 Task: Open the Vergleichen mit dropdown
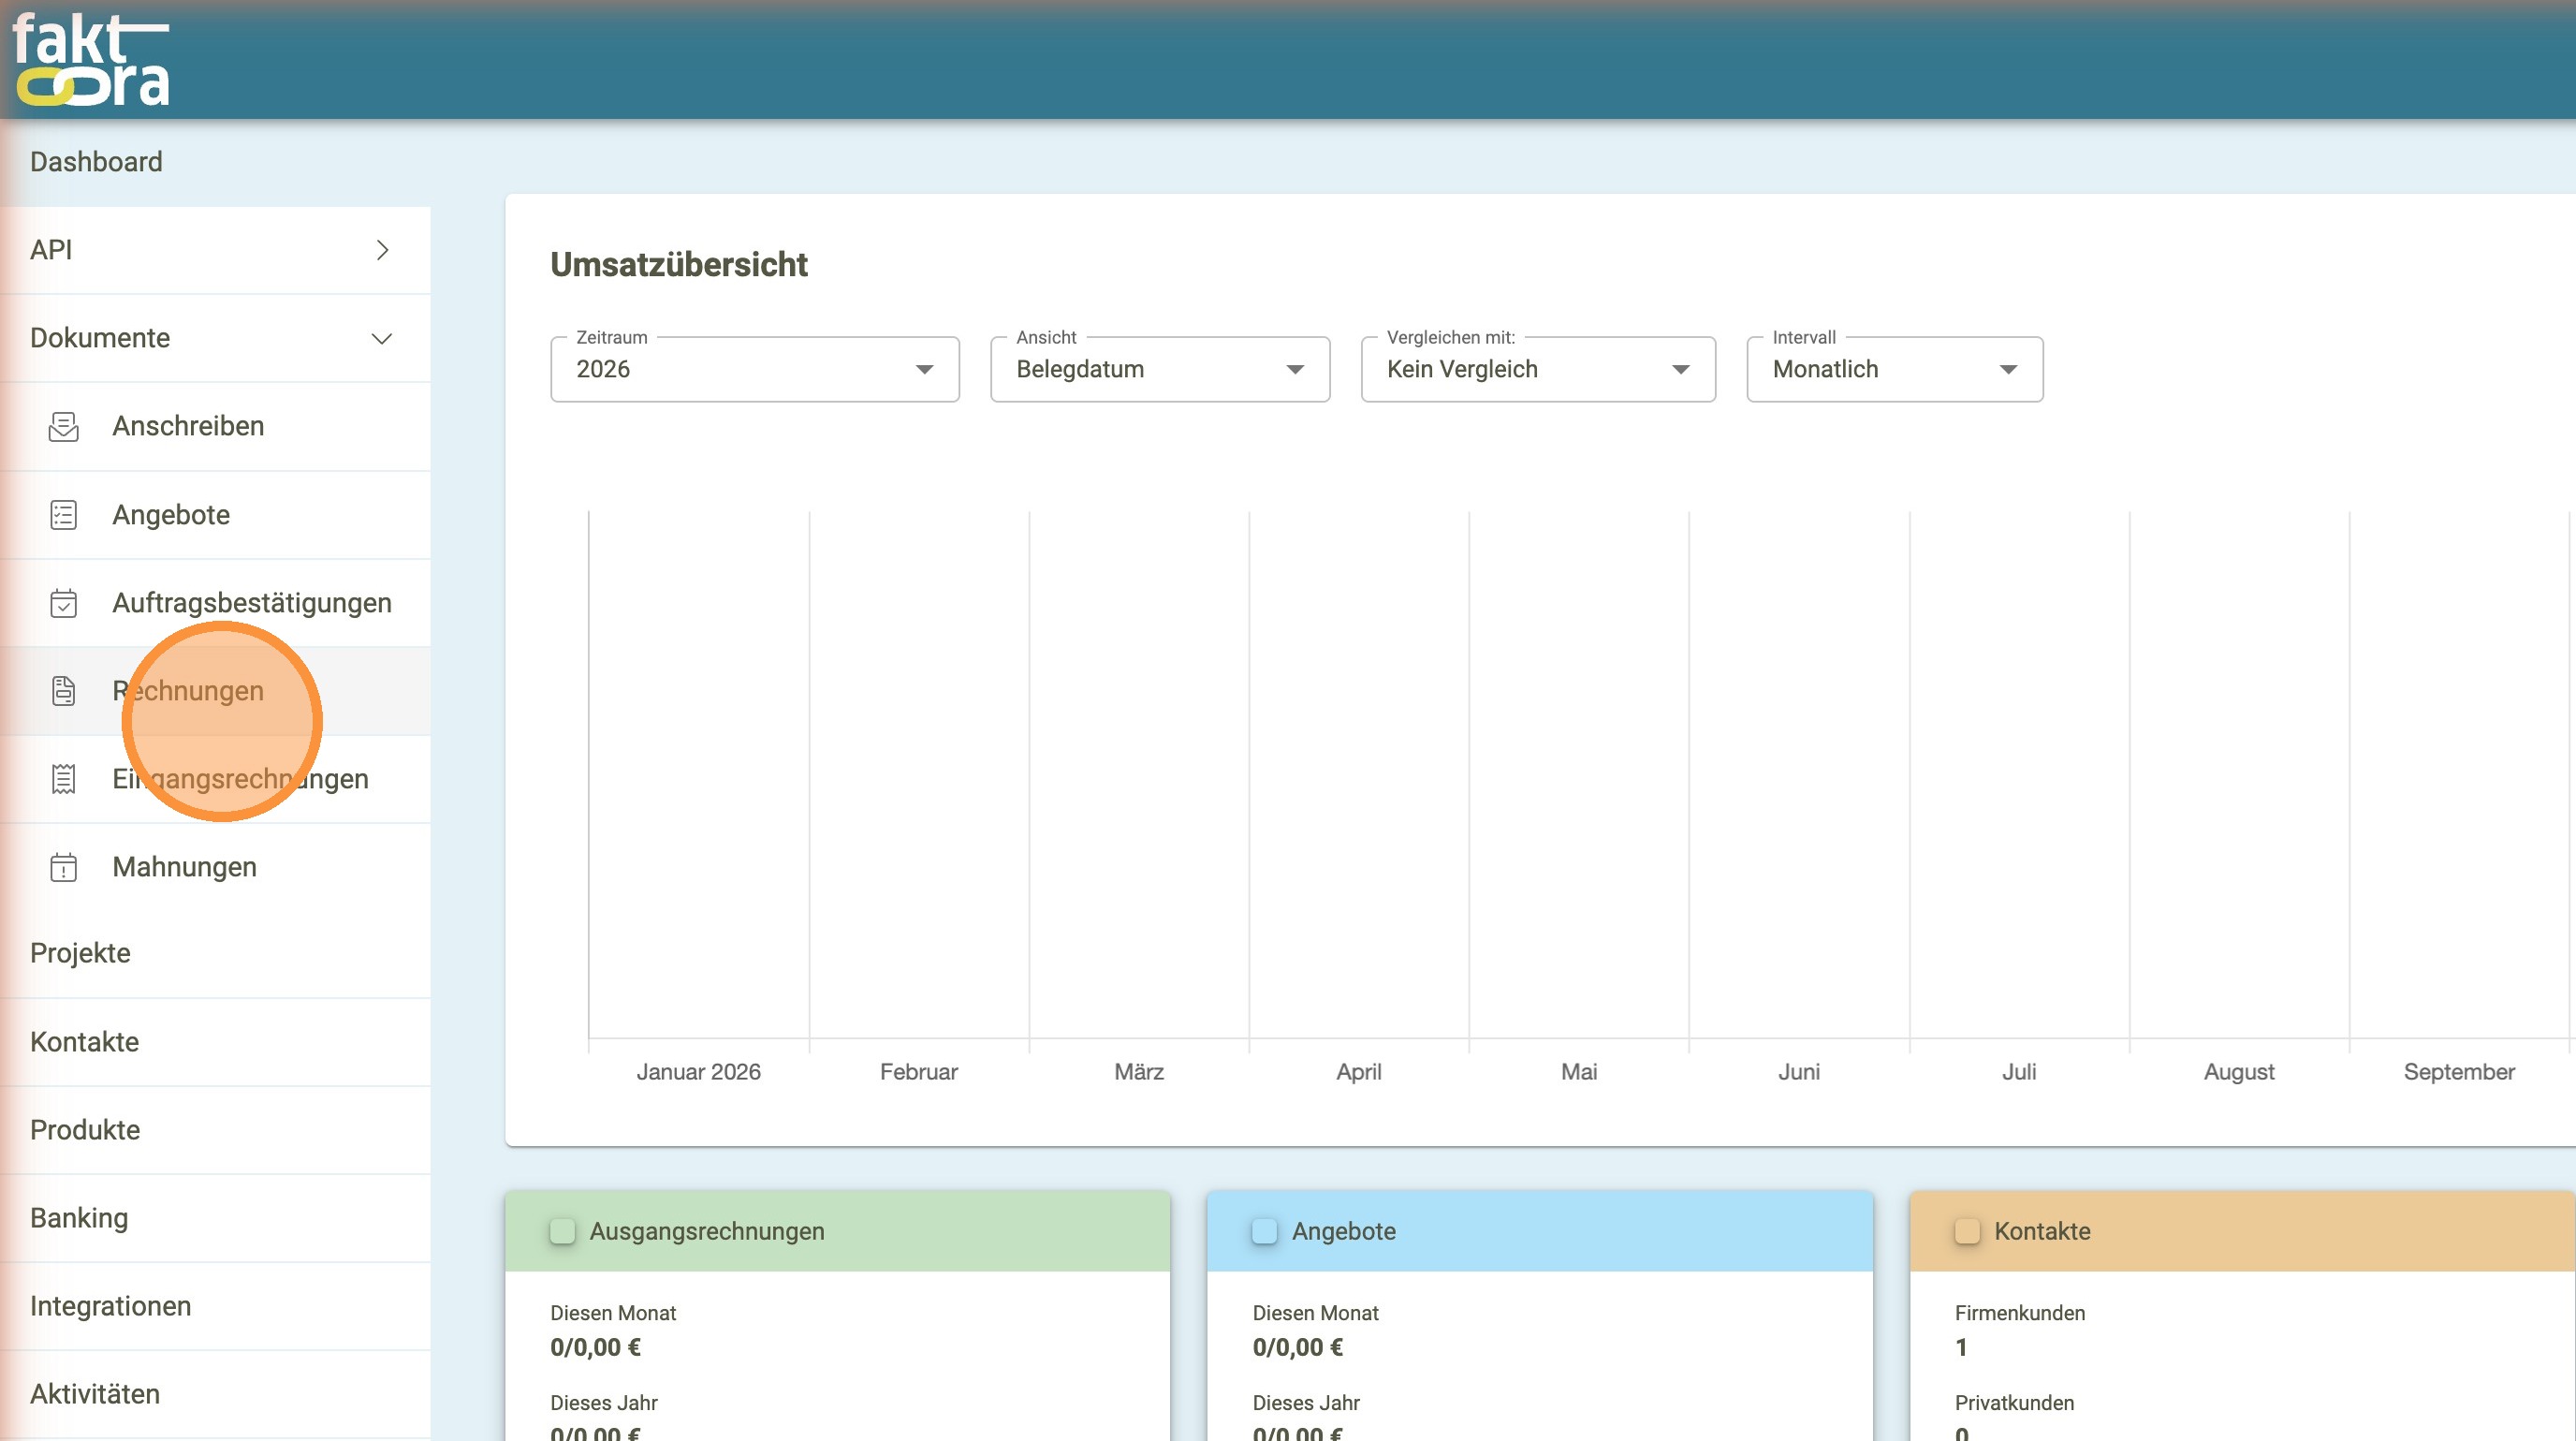coord(1537,370)
